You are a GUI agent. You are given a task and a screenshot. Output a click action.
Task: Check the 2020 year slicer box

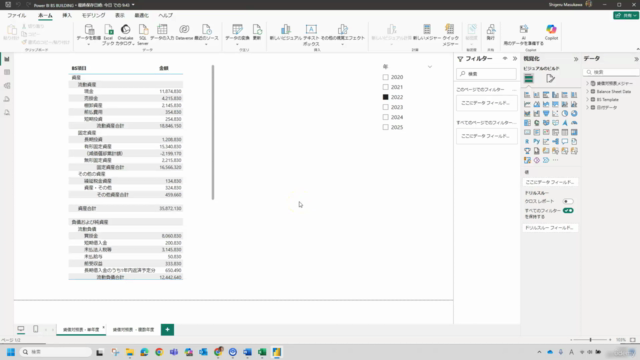pos(385,77)
